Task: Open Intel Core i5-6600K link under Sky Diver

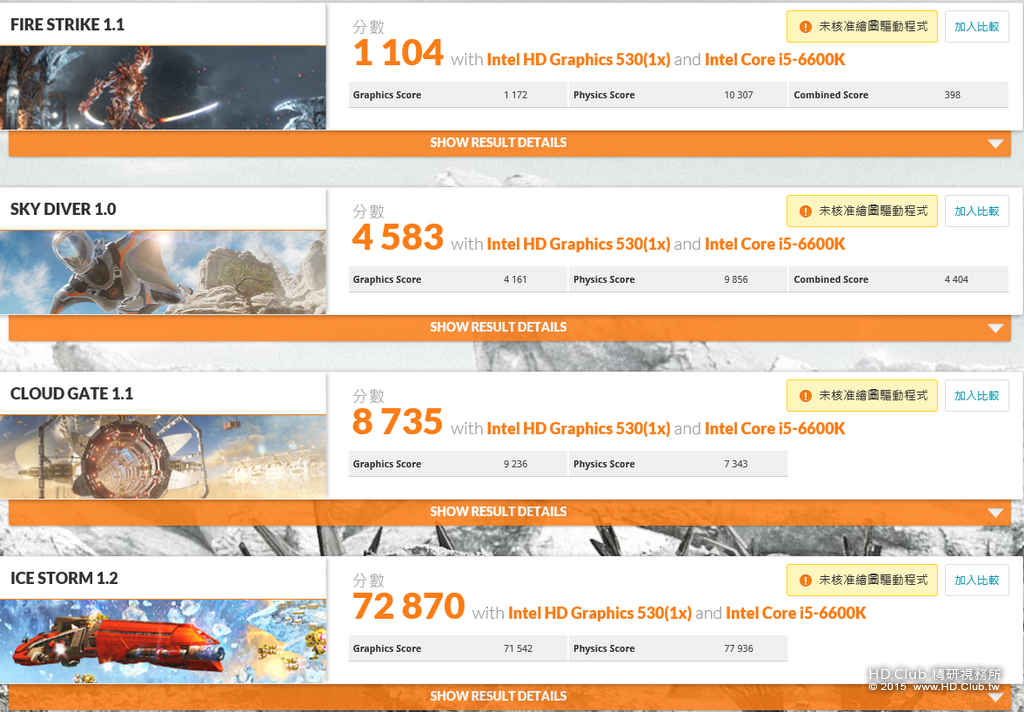Action: click(775, 244)
